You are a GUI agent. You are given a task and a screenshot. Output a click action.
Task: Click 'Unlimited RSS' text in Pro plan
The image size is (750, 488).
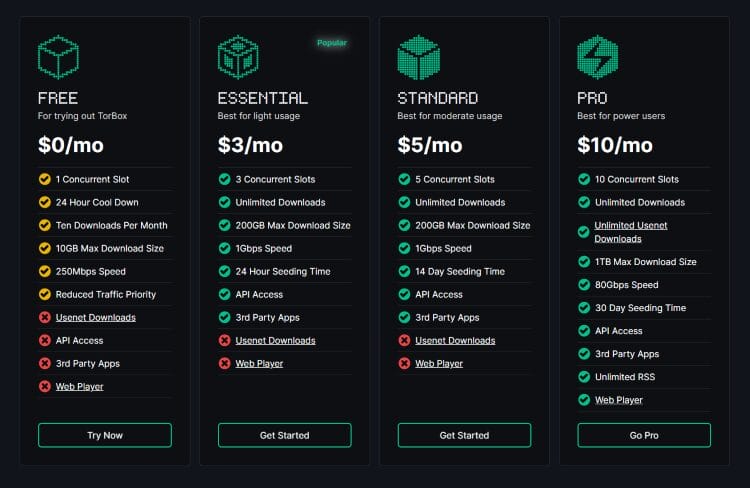click(625, 377)
